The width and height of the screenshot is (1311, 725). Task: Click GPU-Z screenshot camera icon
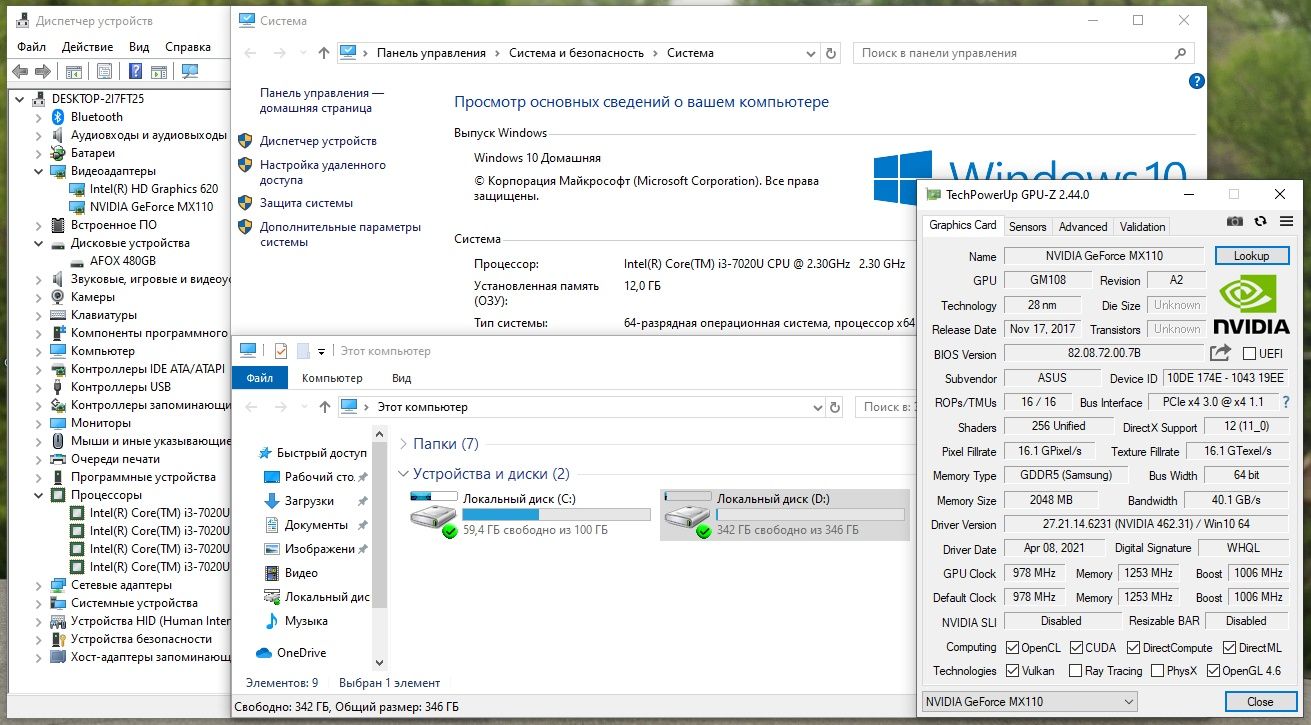click(1235, 221)
